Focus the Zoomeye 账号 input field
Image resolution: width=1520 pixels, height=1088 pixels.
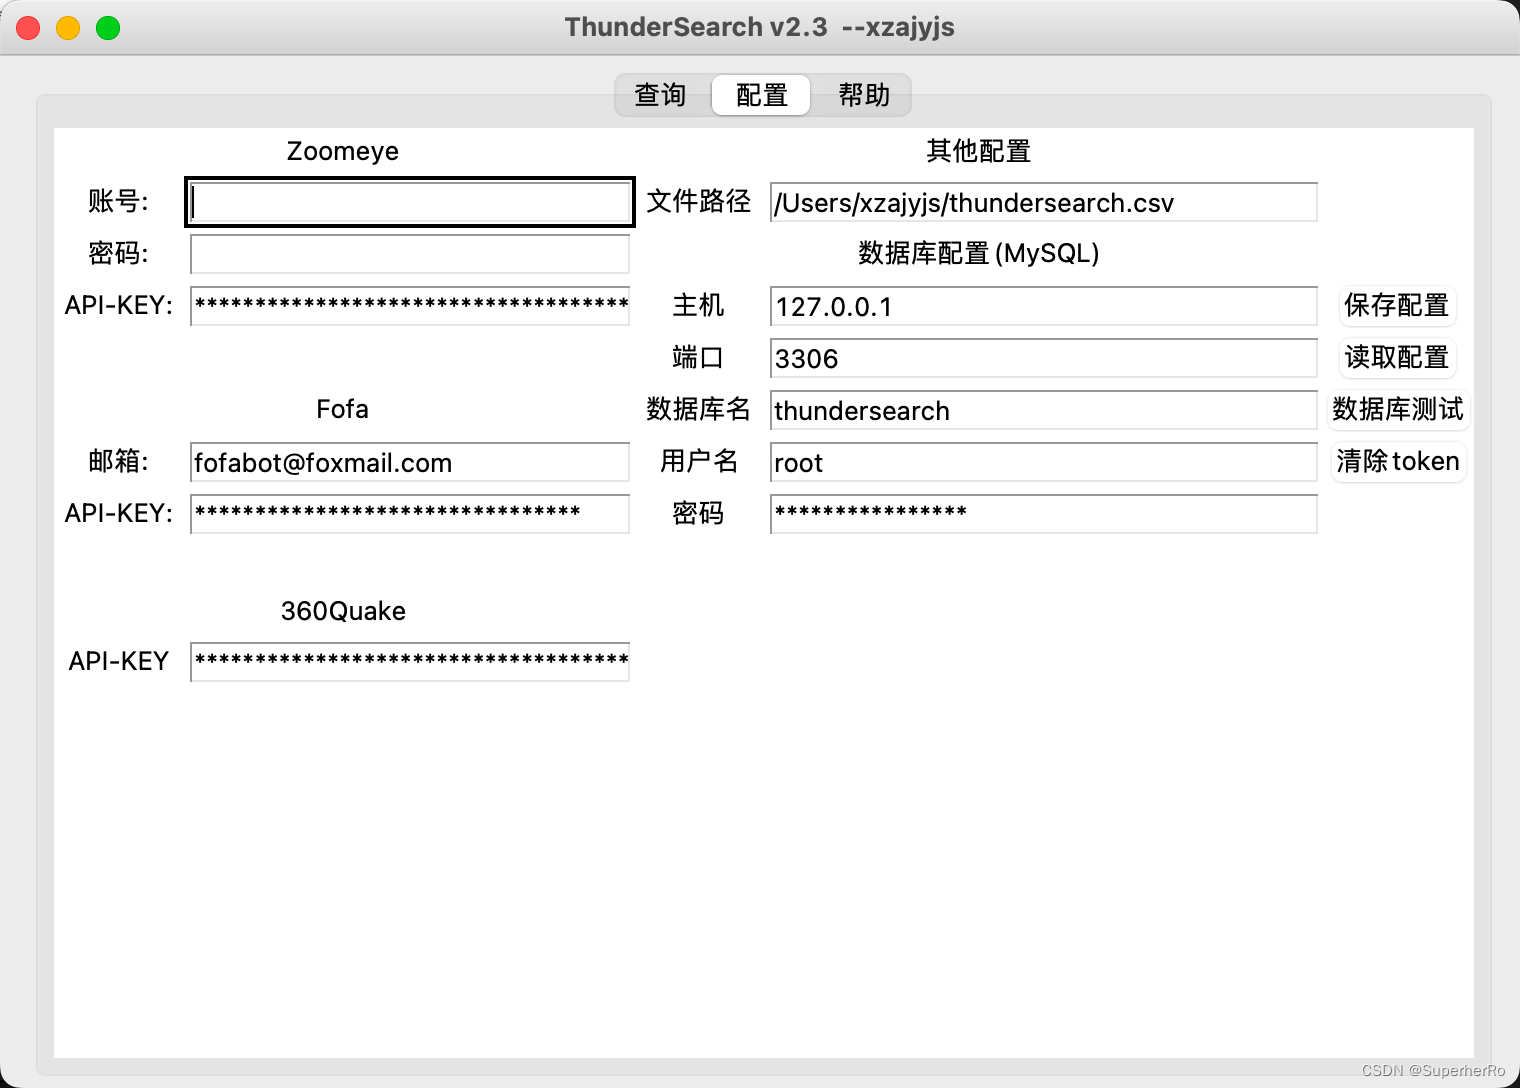pos(410,202)
